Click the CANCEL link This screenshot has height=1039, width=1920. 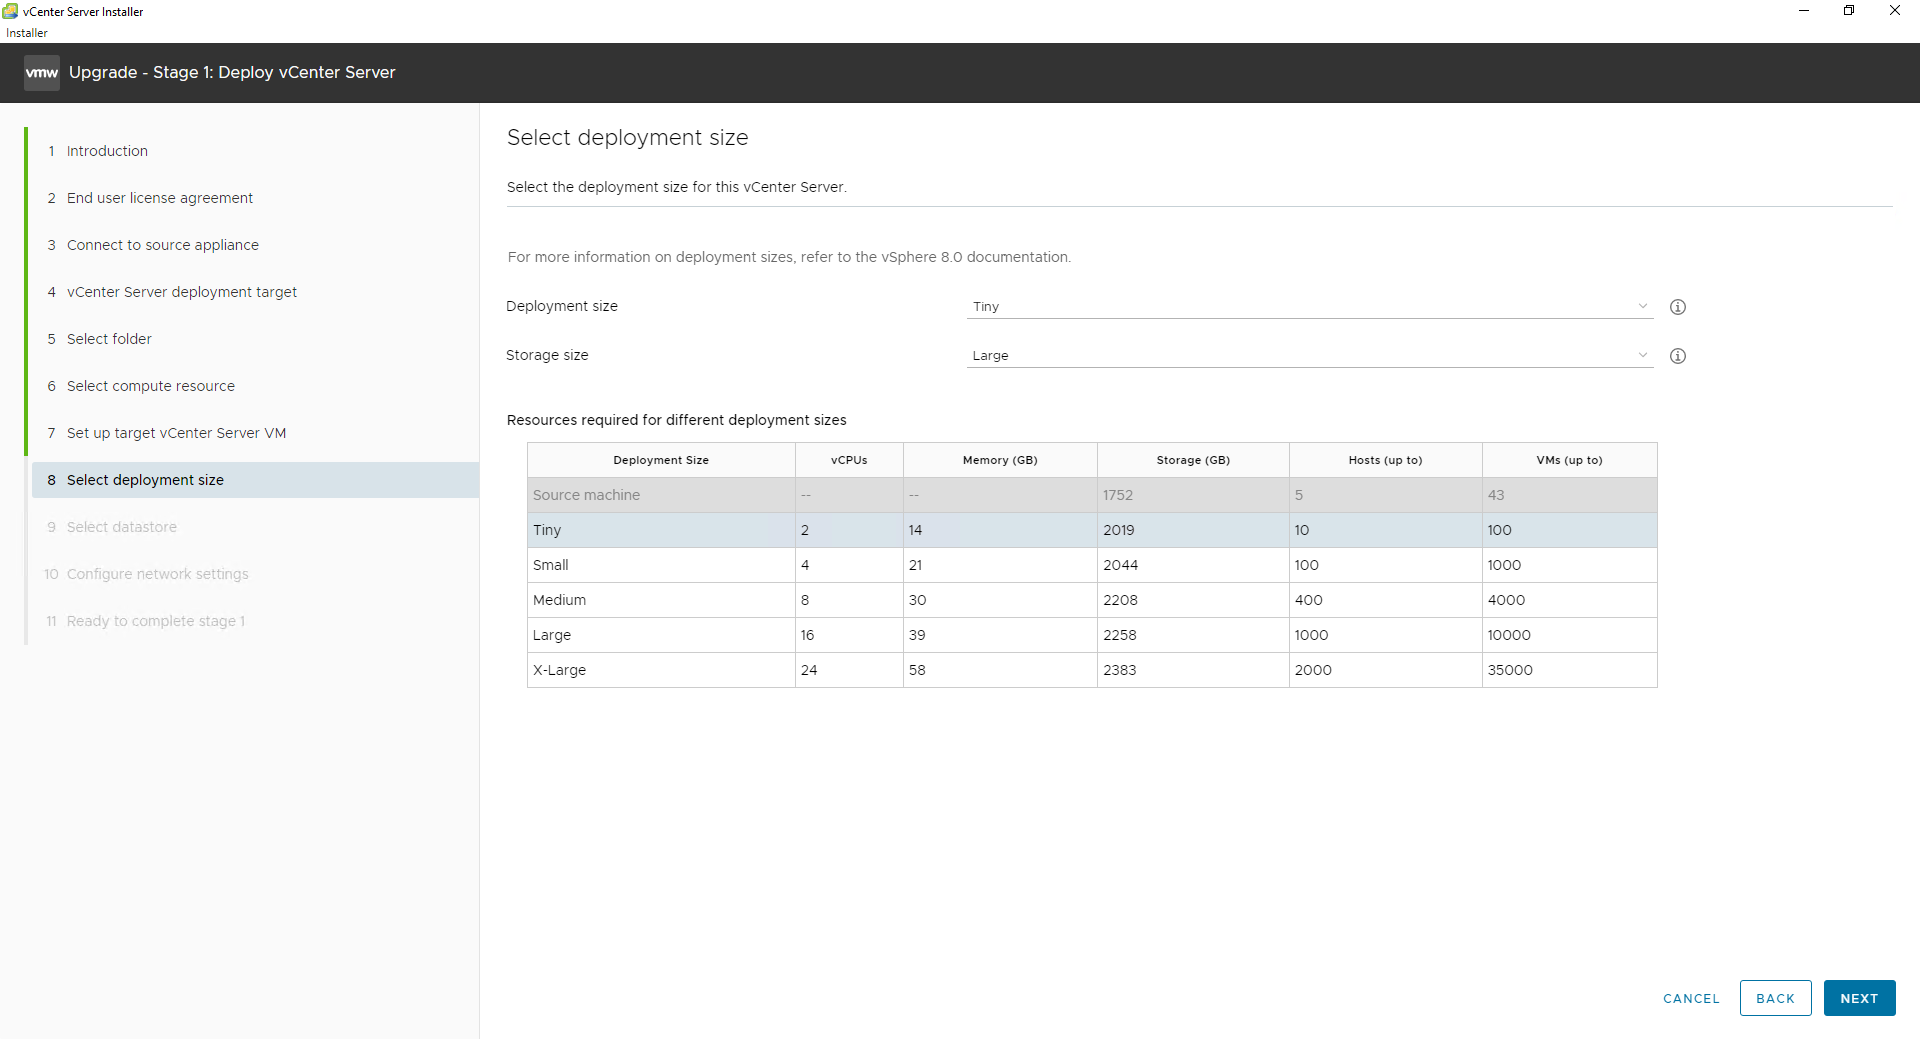[1691, 998]
